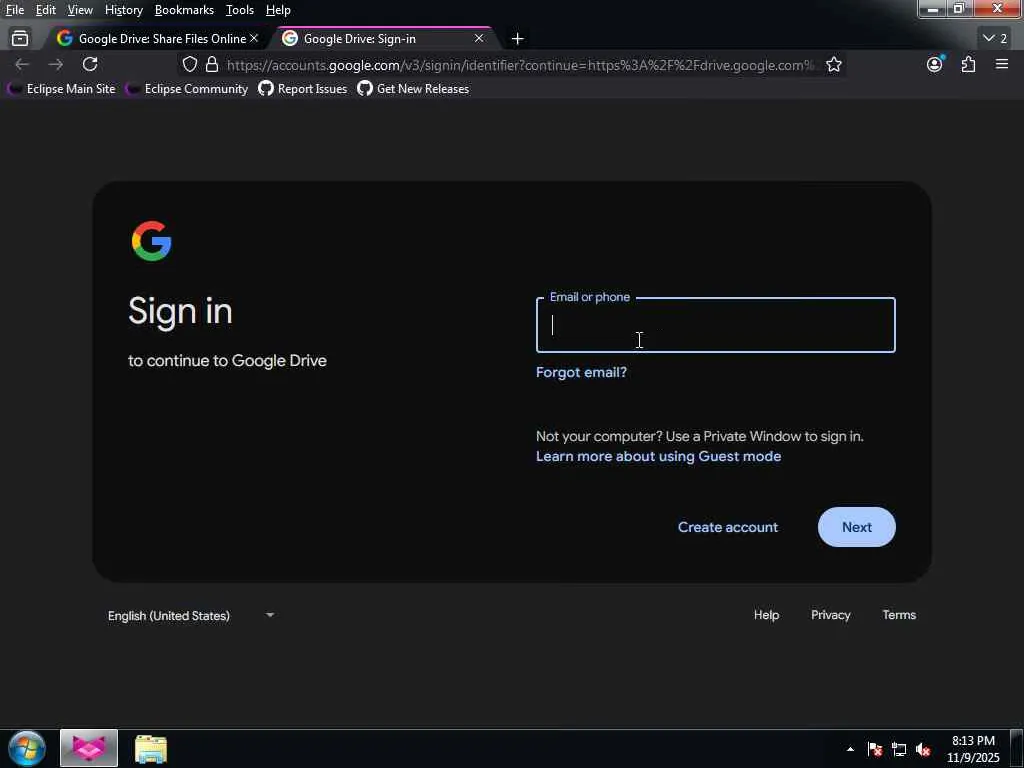Open Windows Explorer from taskbar
1024x768 pixels.
point(151,748)
